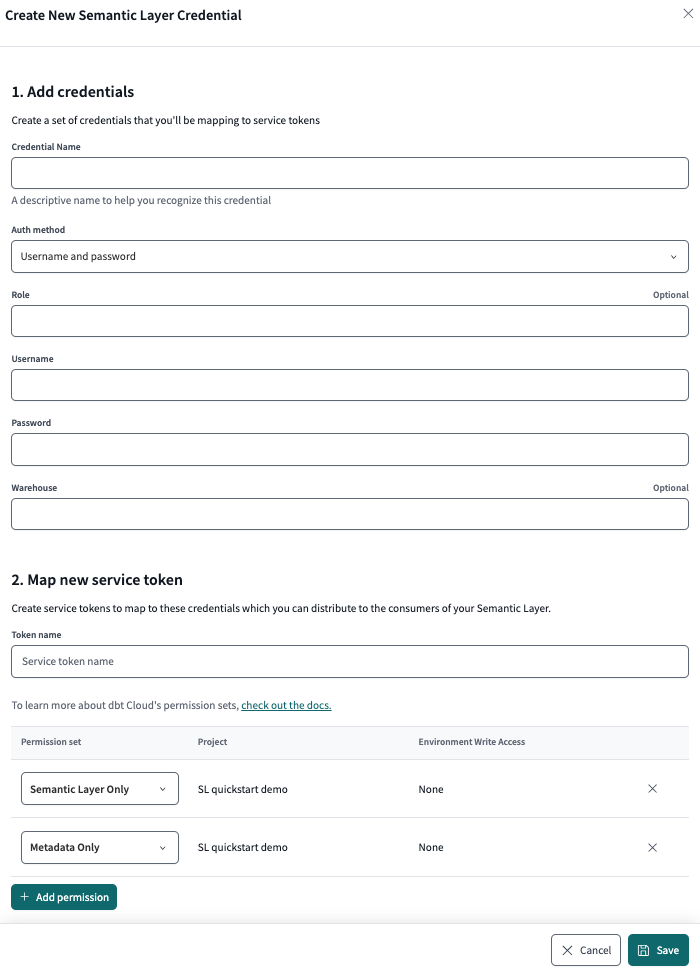This screenshot has height=968, width=700.
Task: Click inside the Credential Name field
Action: pos(350,172)
